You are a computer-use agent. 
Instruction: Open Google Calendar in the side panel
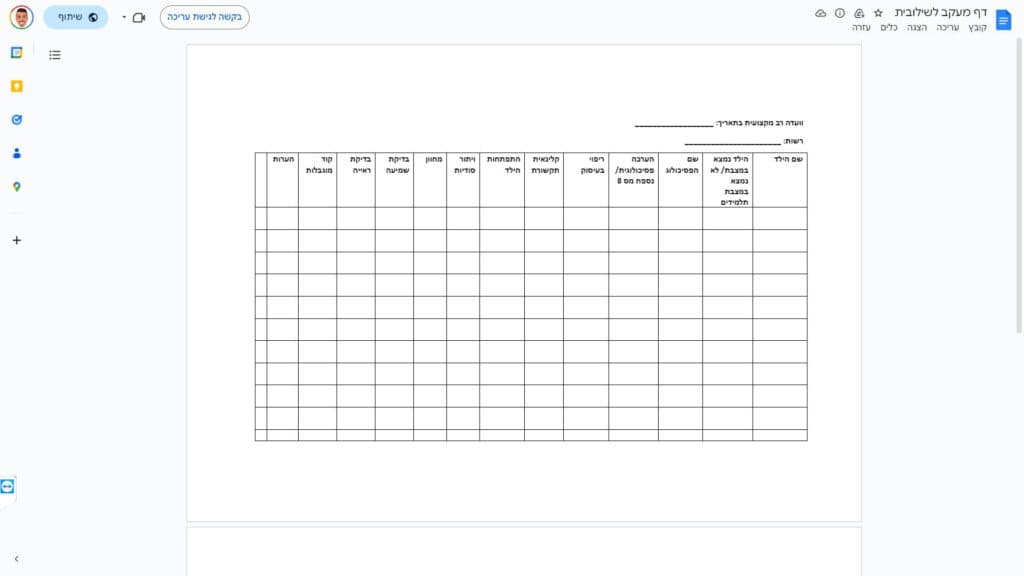[x=16, y=52]
